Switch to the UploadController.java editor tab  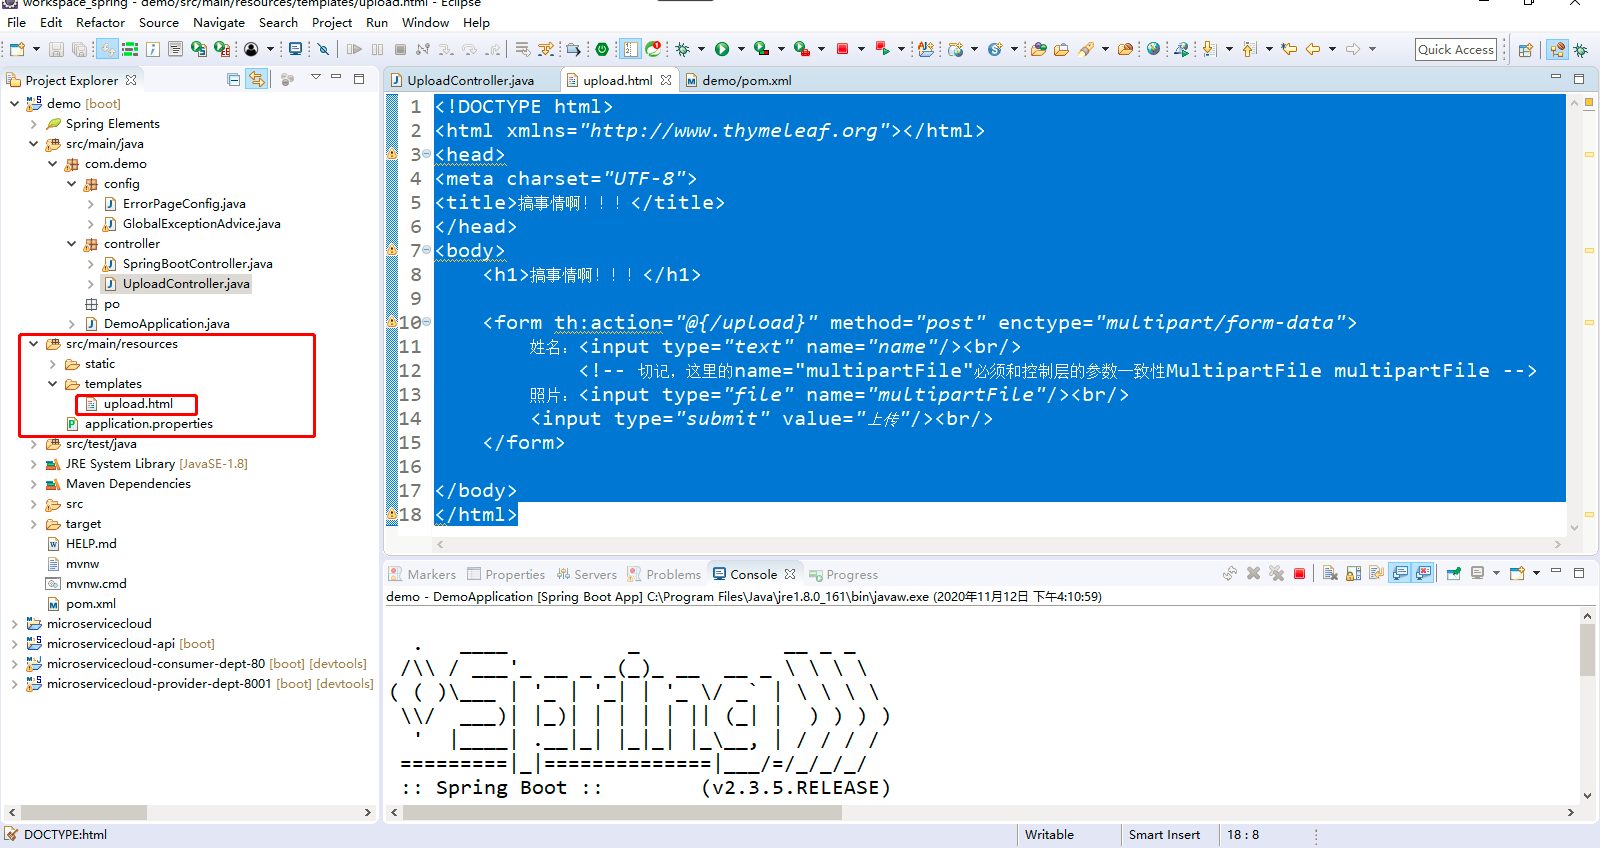click(470, 80)
